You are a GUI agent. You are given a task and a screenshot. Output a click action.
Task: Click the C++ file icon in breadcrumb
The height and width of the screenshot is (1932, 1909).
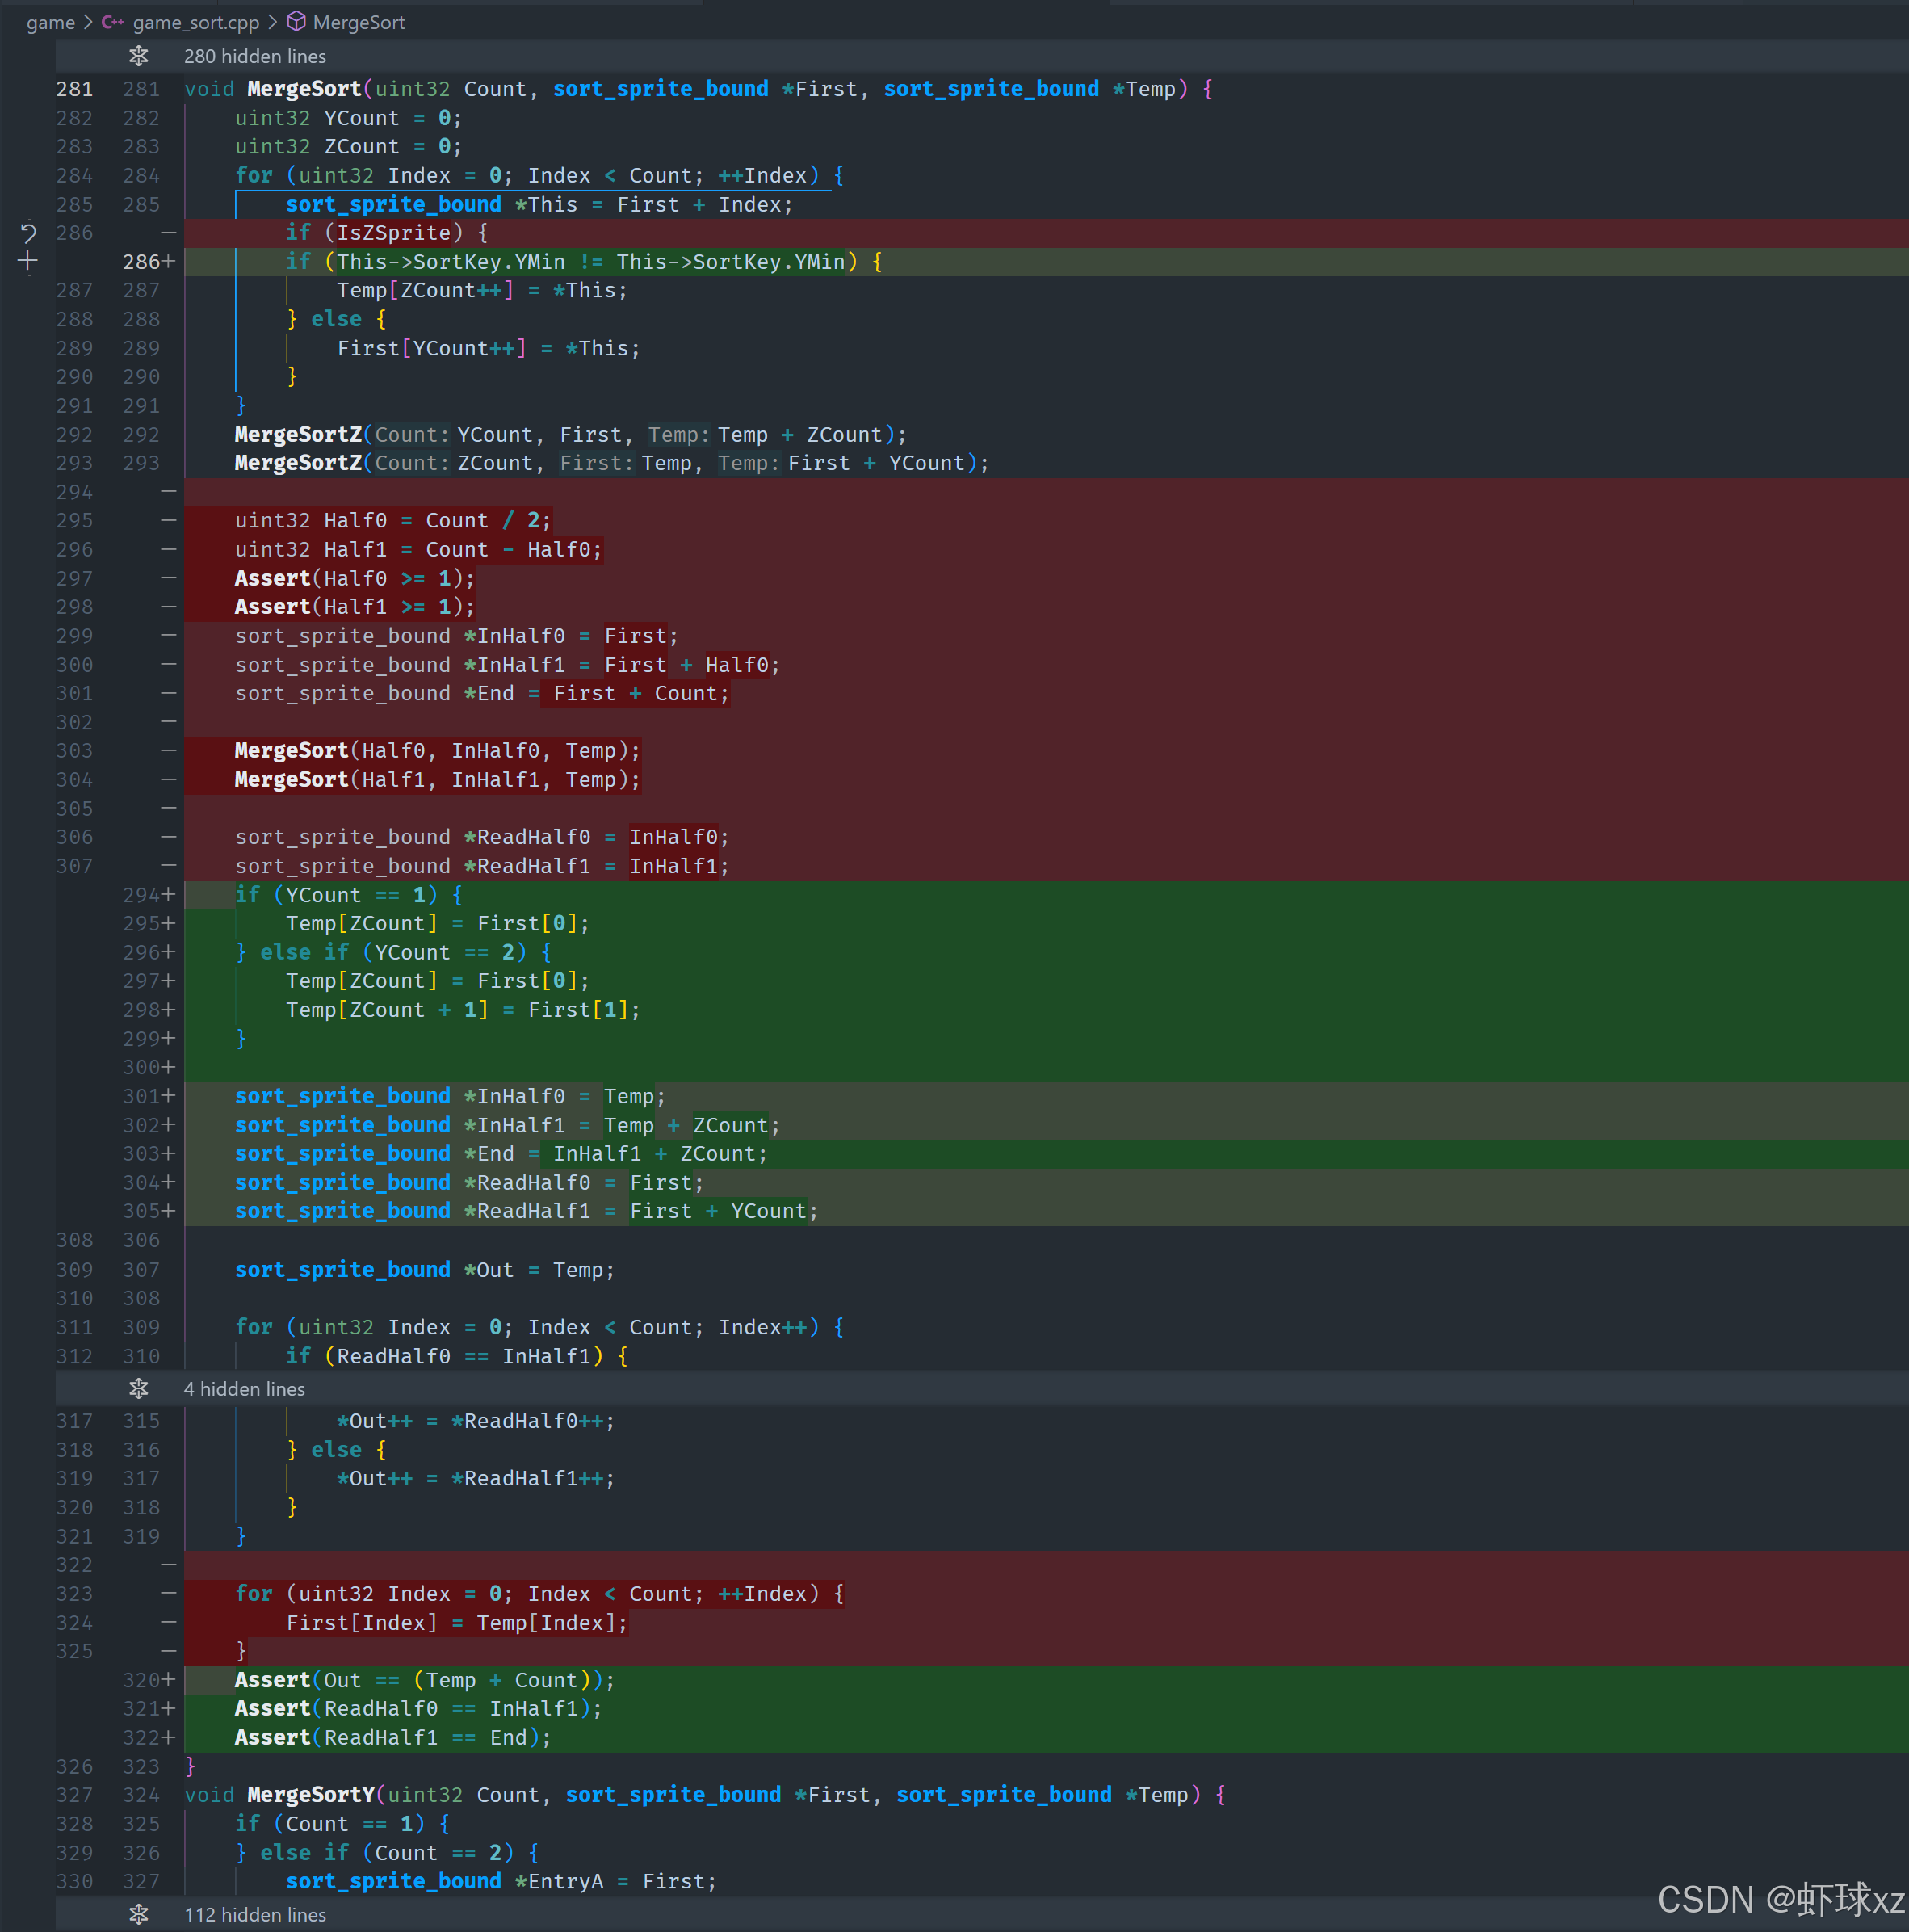112,22
